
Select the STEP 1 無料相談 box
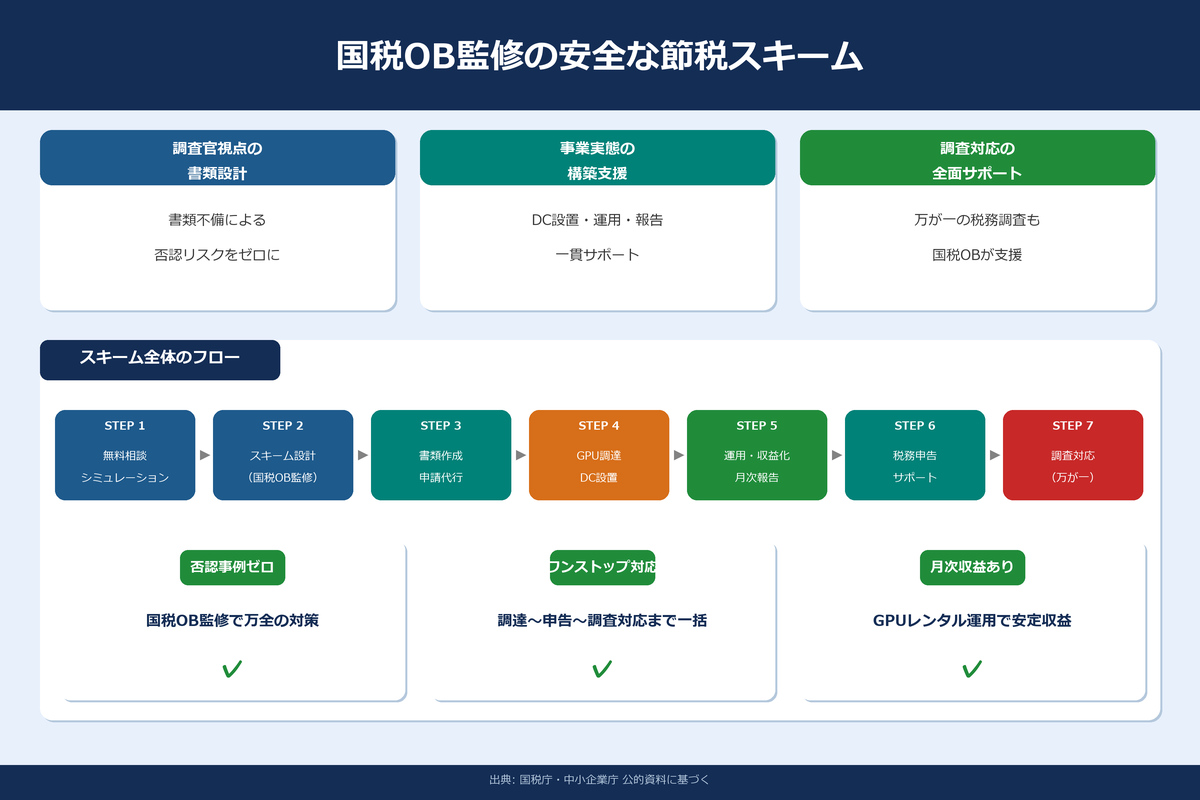pos(125,455)
